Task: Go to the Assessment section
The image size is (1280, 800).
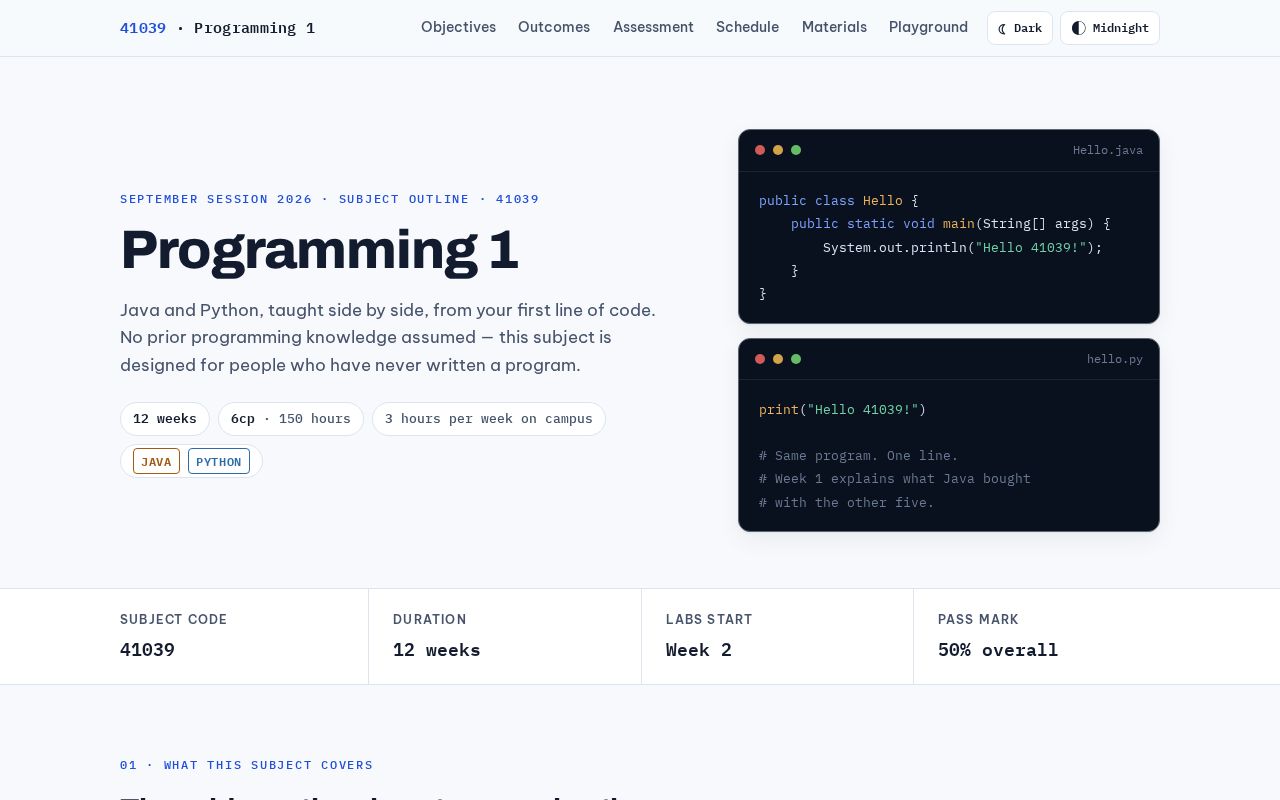Action: 653,27
